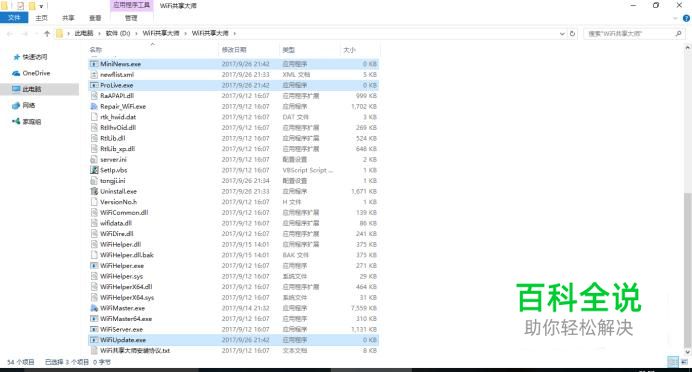Open the View ribbon tab
The width and height of the screenshot is (692, 372).
[x=95, y=18]
